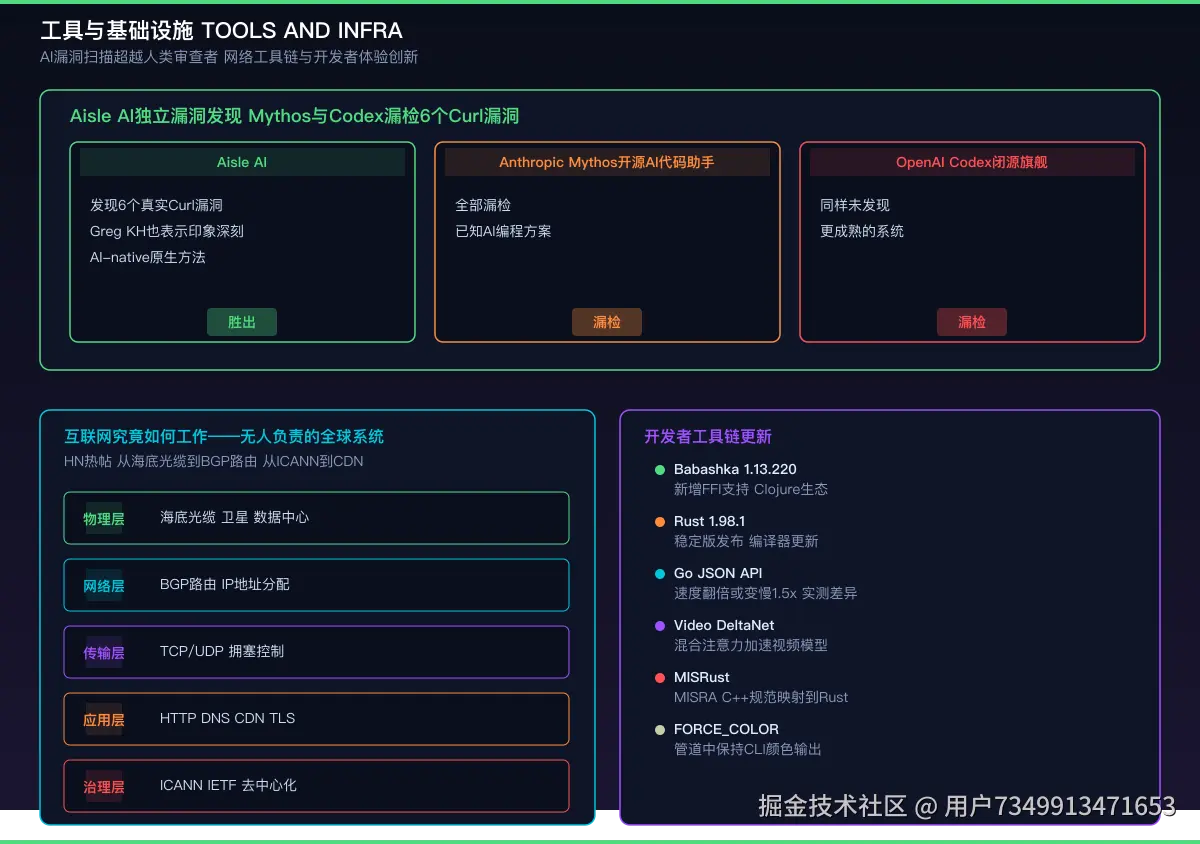Click the green dot beside Babashka 1.13.220
This screenshot has height=844, width=1200.
click(660, 470)
